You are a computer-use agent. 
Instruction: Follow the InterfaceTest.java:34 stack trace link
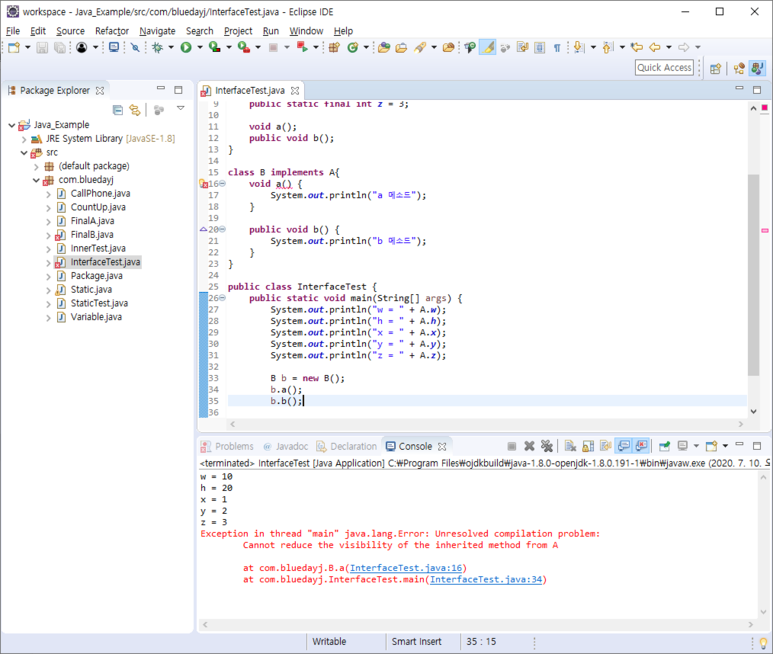[x=486, y=580]
